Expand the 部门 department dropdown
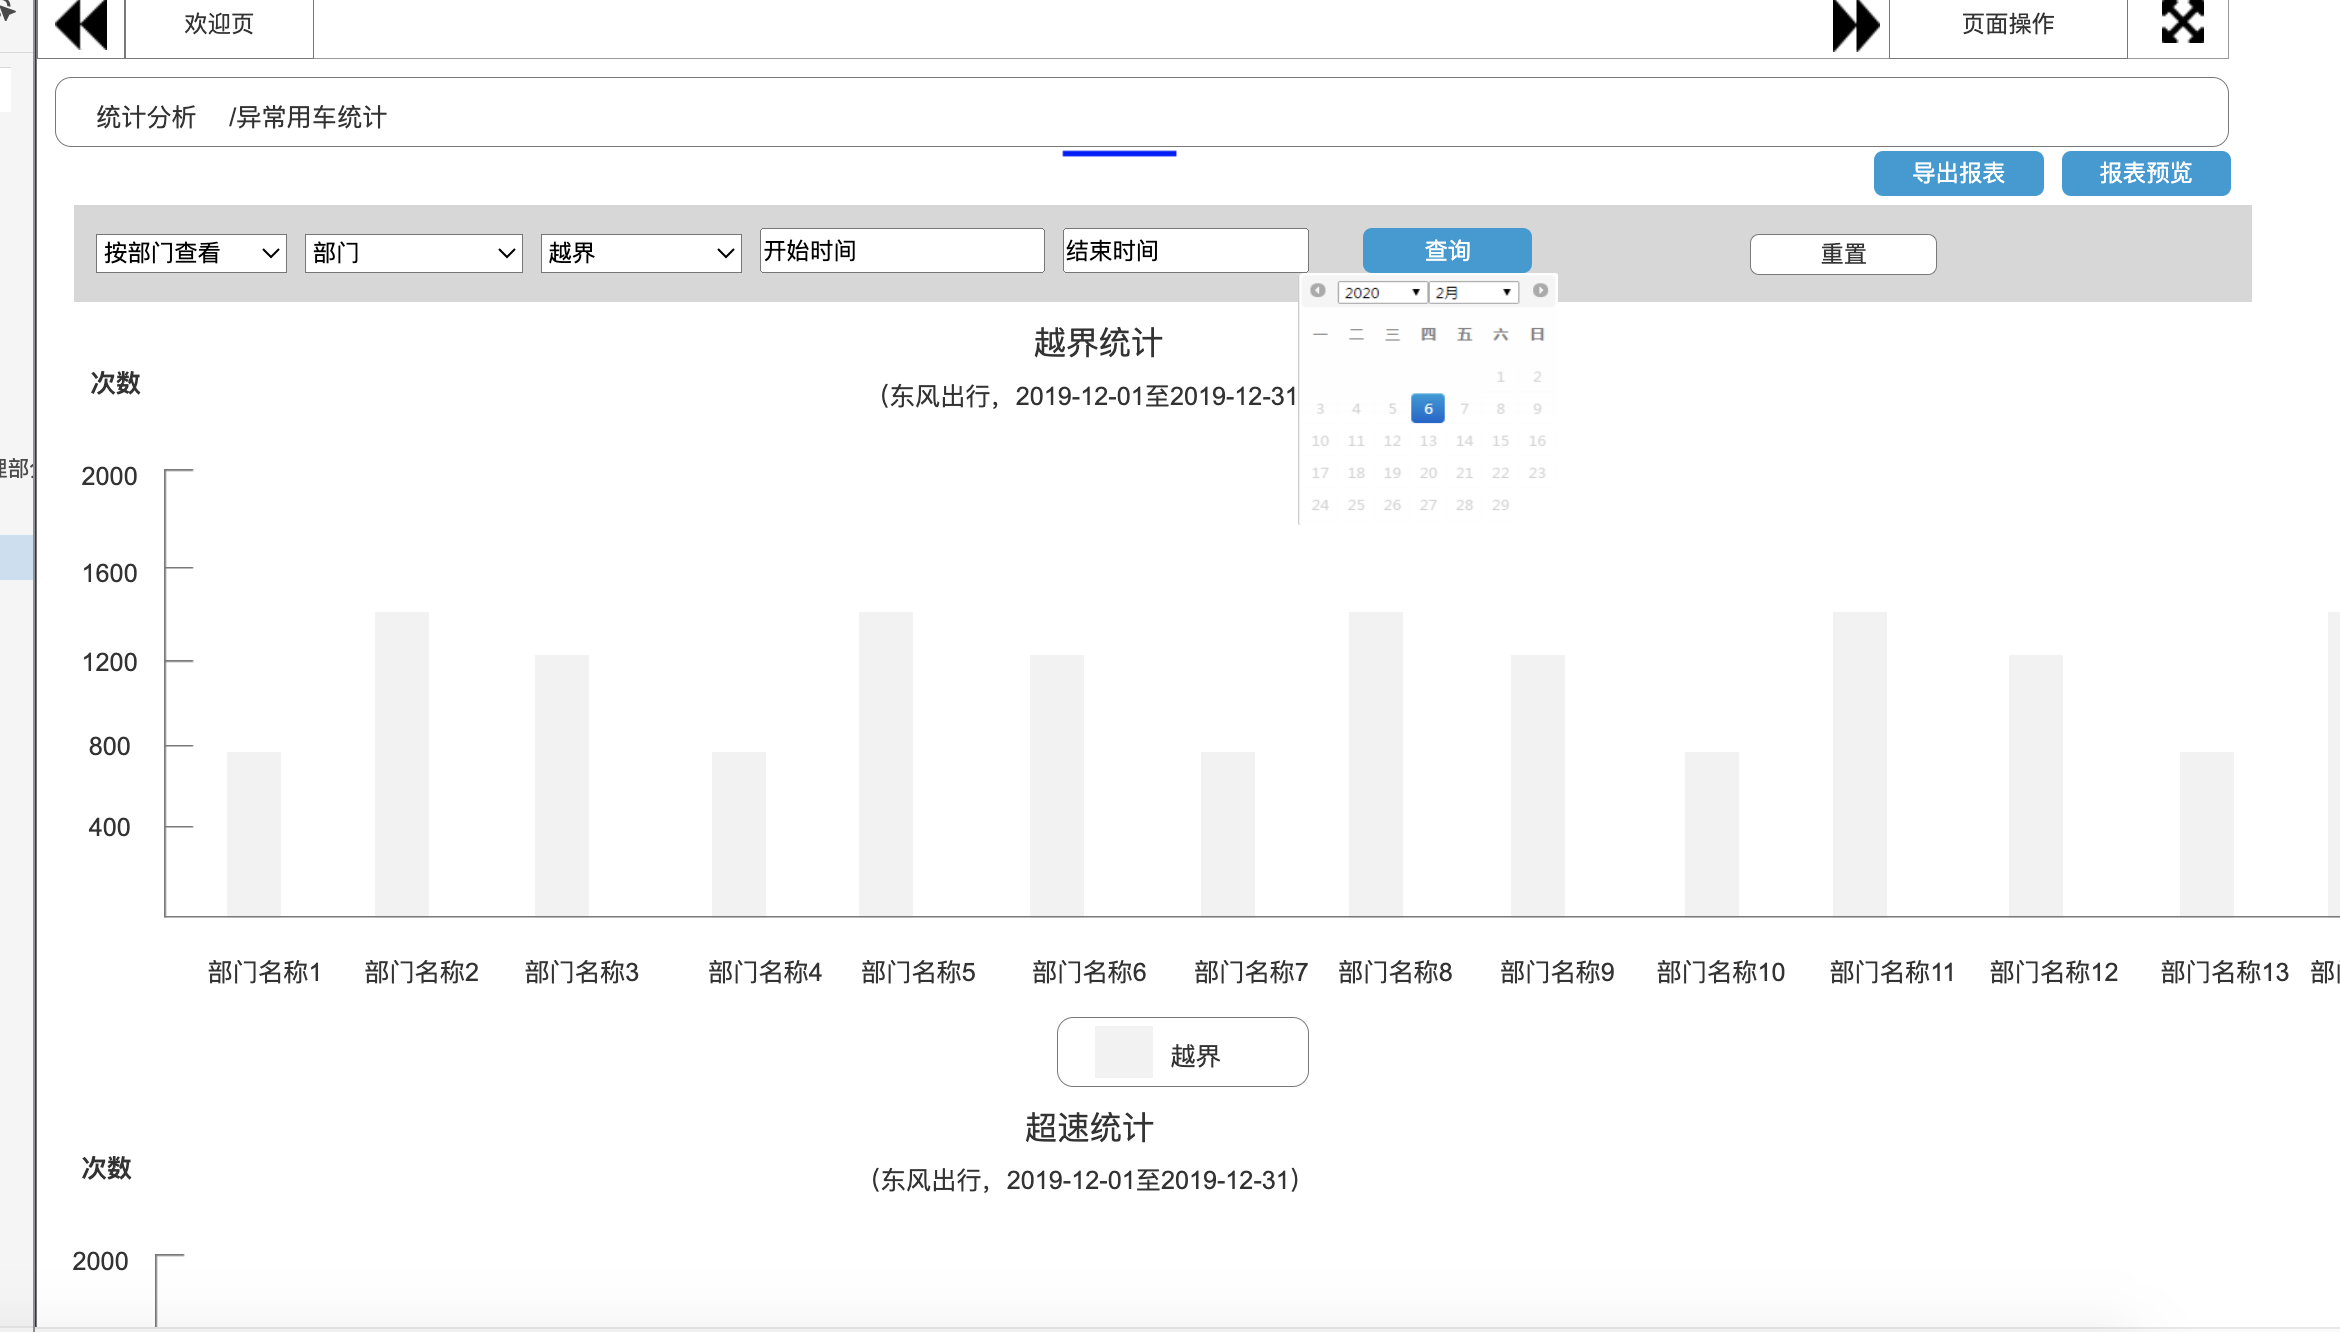 pos(411,249)
